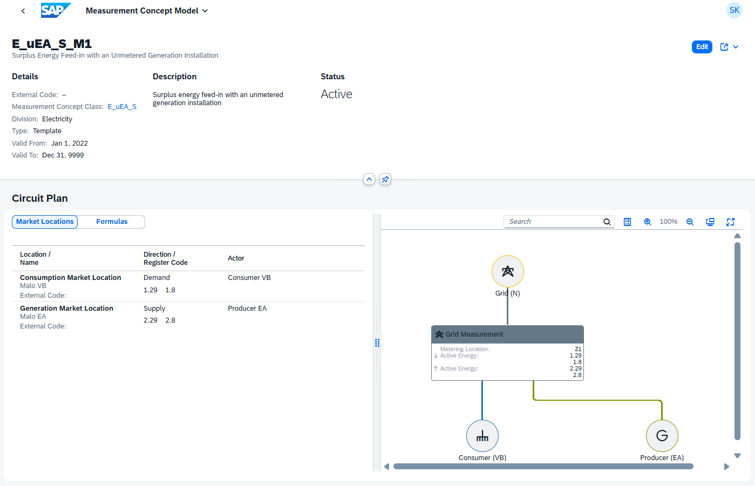Select the Grid (N) node
This screenshot has height=486, width=755.
point(507,271)
